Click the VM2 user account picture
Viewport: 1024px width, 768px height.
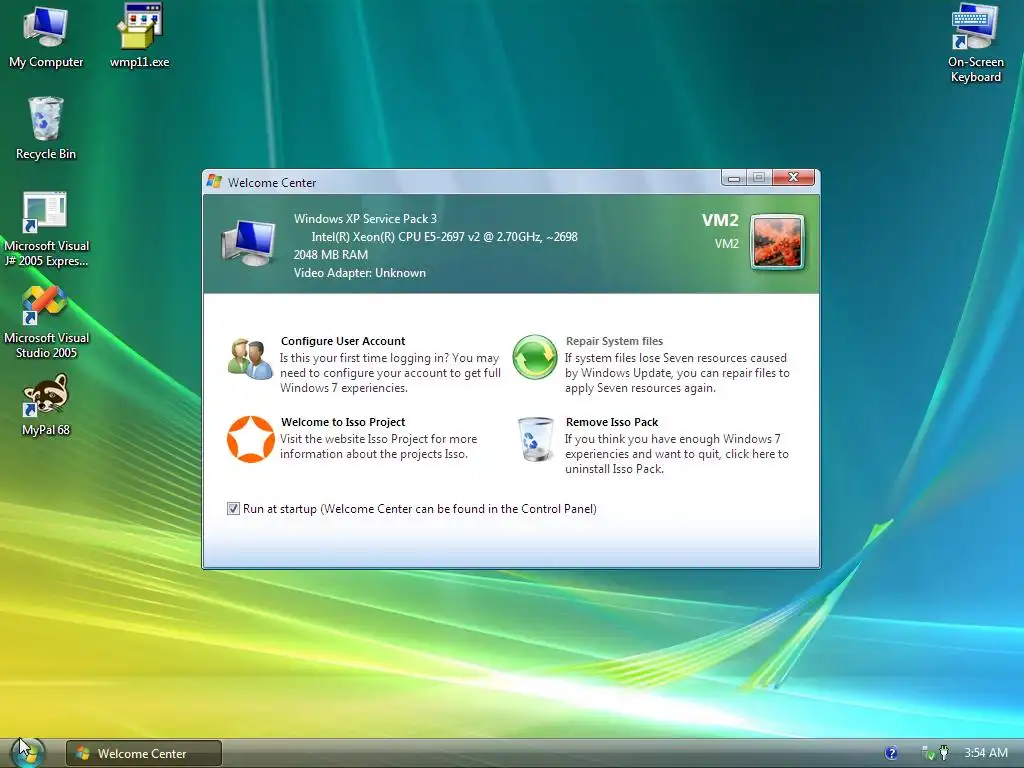[777, 242]
